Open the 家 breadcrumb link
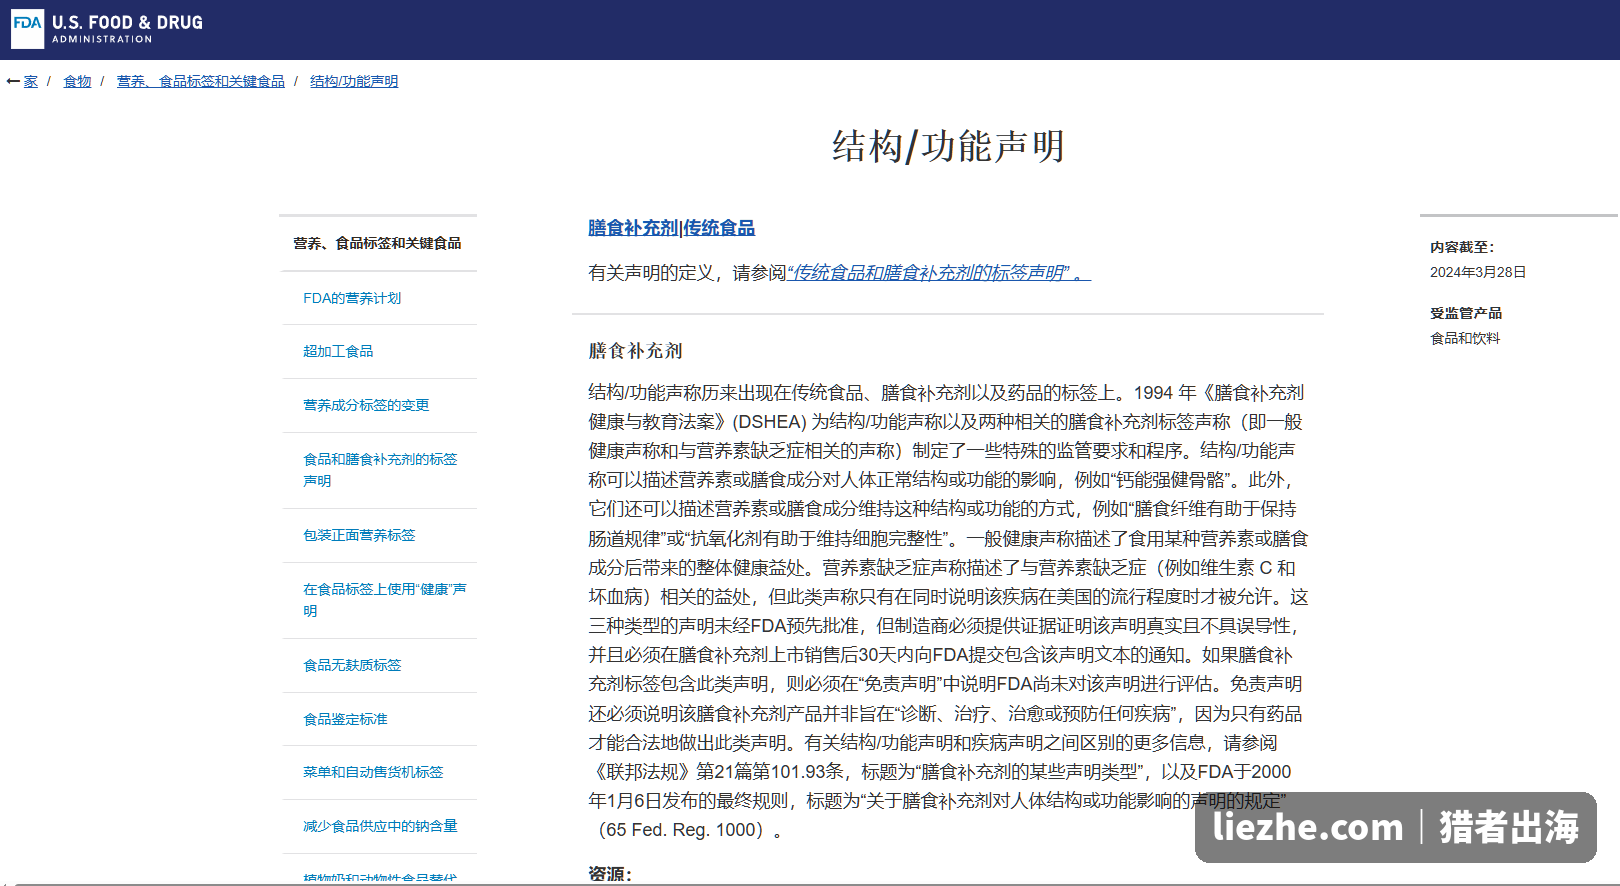Image resolution: width=1620 pixels, height=886 pixels. [x=31, y=82]
